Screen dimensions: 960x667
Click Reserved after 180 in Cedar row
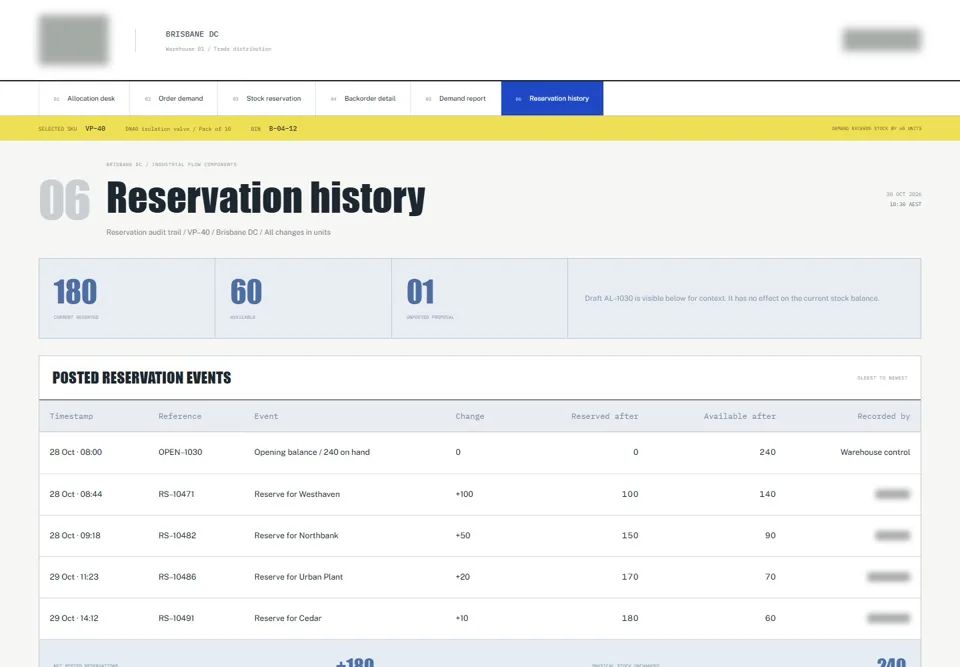(x=630, y=618)
